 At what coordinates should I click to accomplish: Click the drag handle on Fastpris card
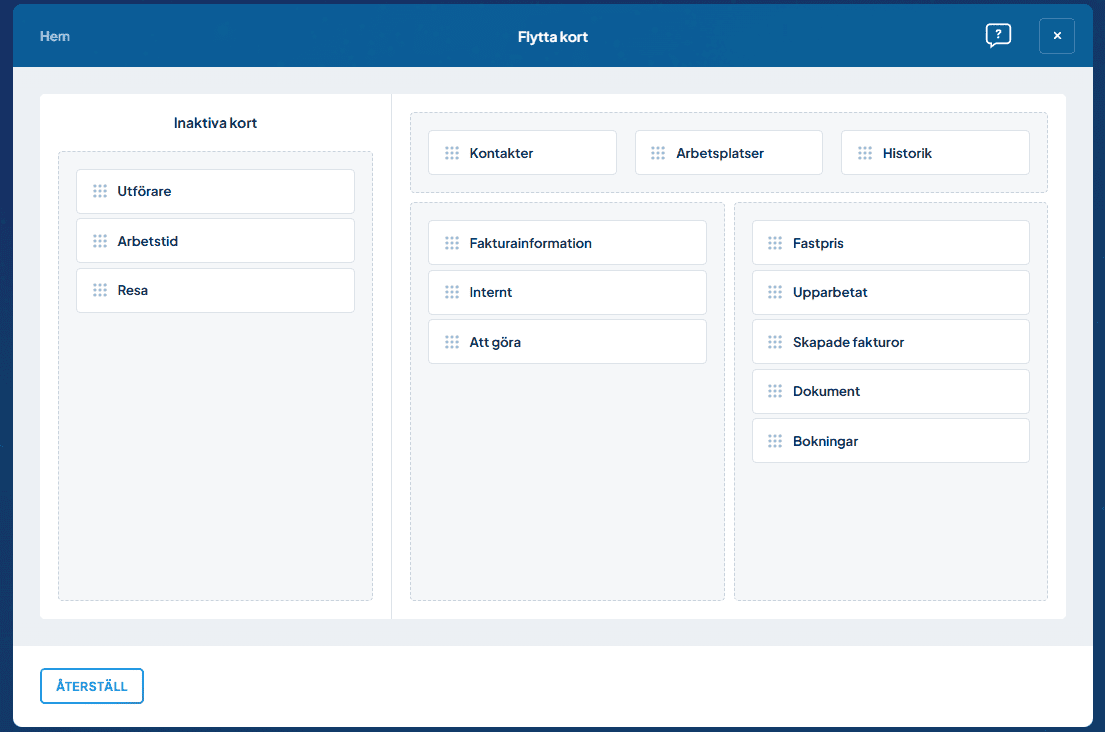point(775,243)
